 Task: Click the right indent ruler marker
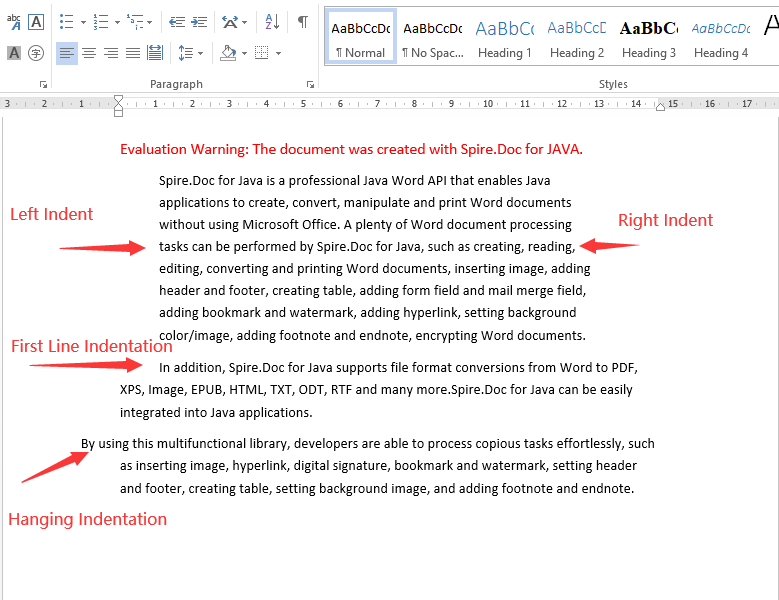click(660, 107)
